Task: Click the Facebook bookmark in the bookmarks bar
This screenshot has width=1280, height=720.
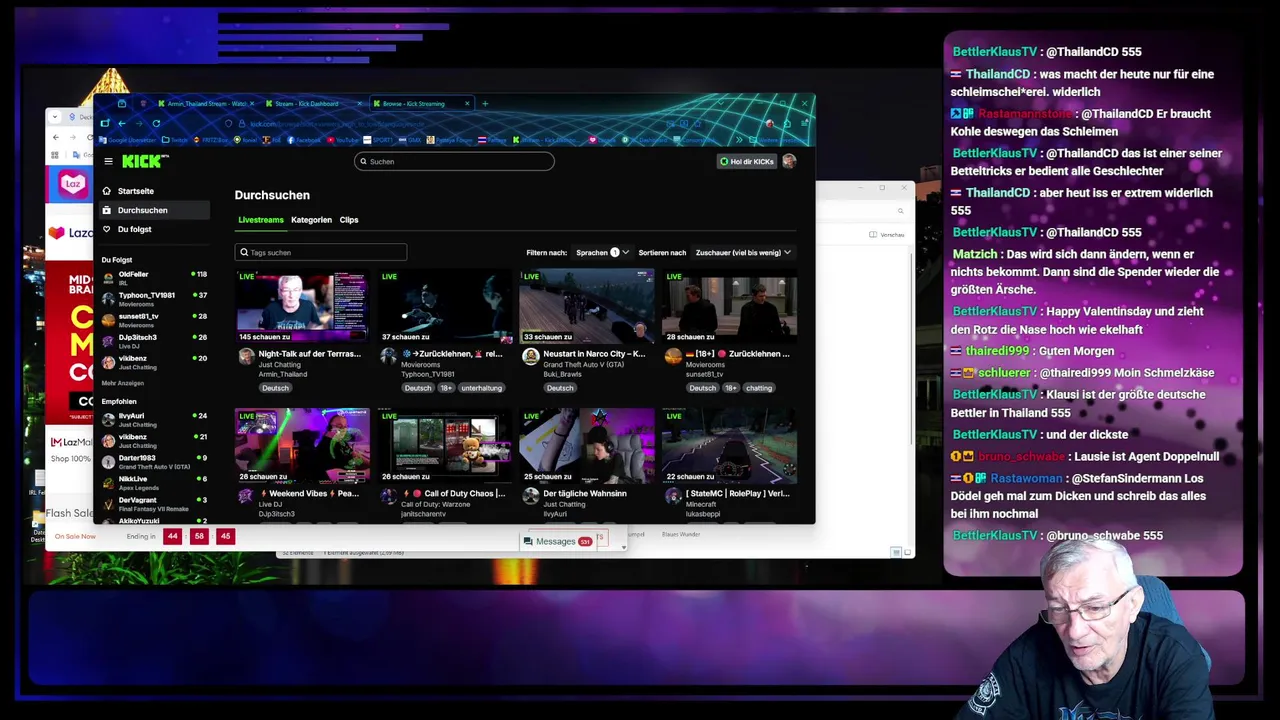Action: click(304, 140)
